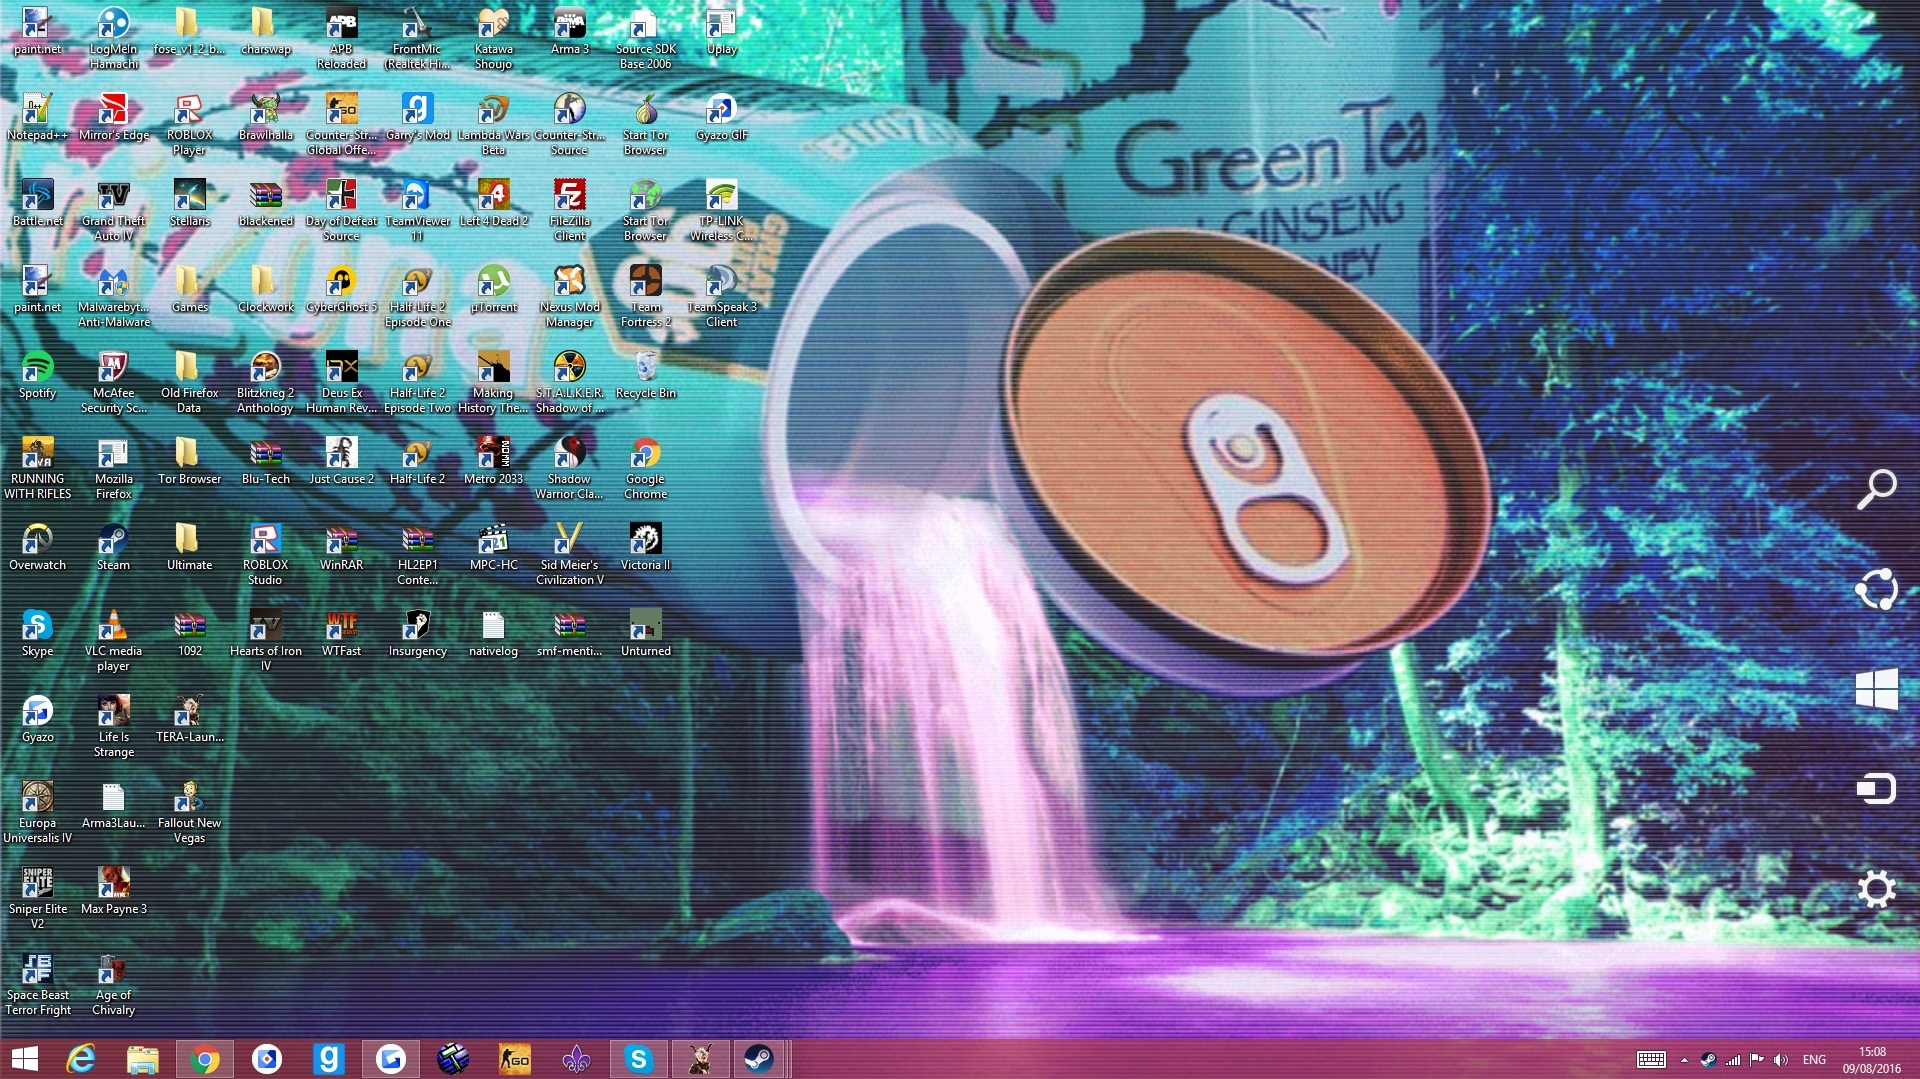Open the Devices charm
Viewport: 1920px width, 1079px height.
(1877, 789)
